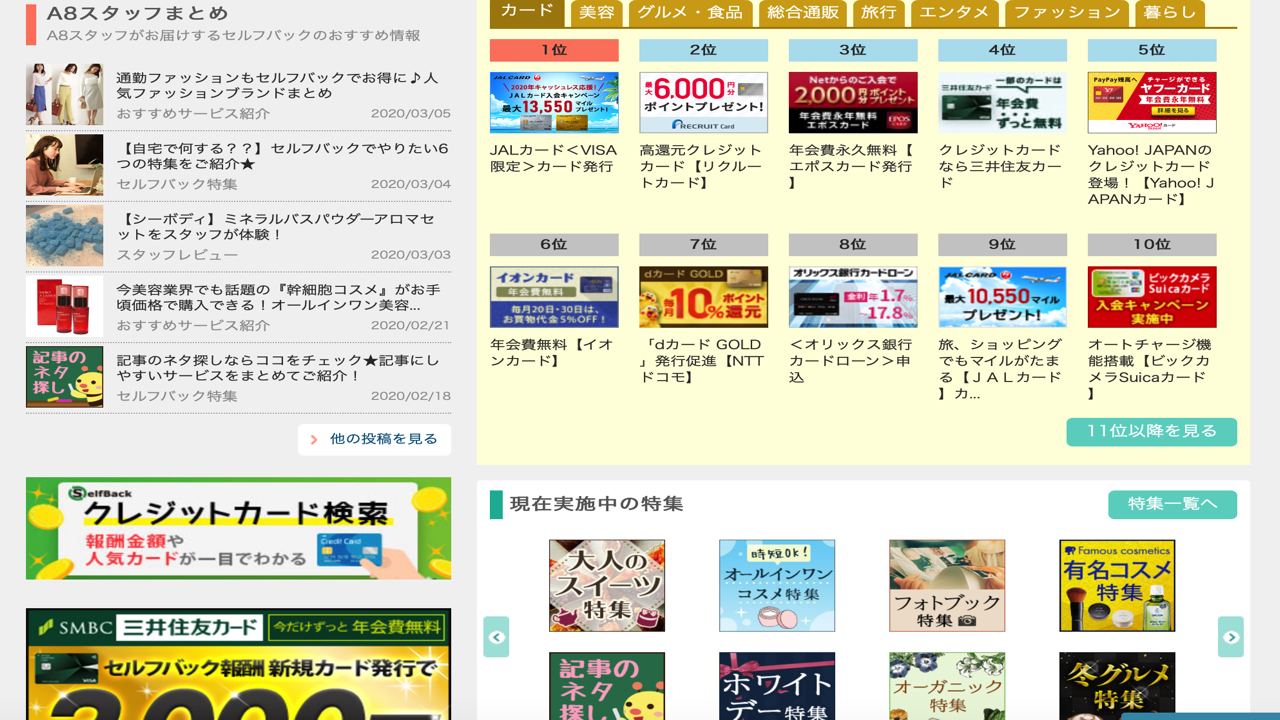This screenshot has width=1280, height=720.
Task: Open the 有名コスメ特集 banner
Action: coord(1117,586)
